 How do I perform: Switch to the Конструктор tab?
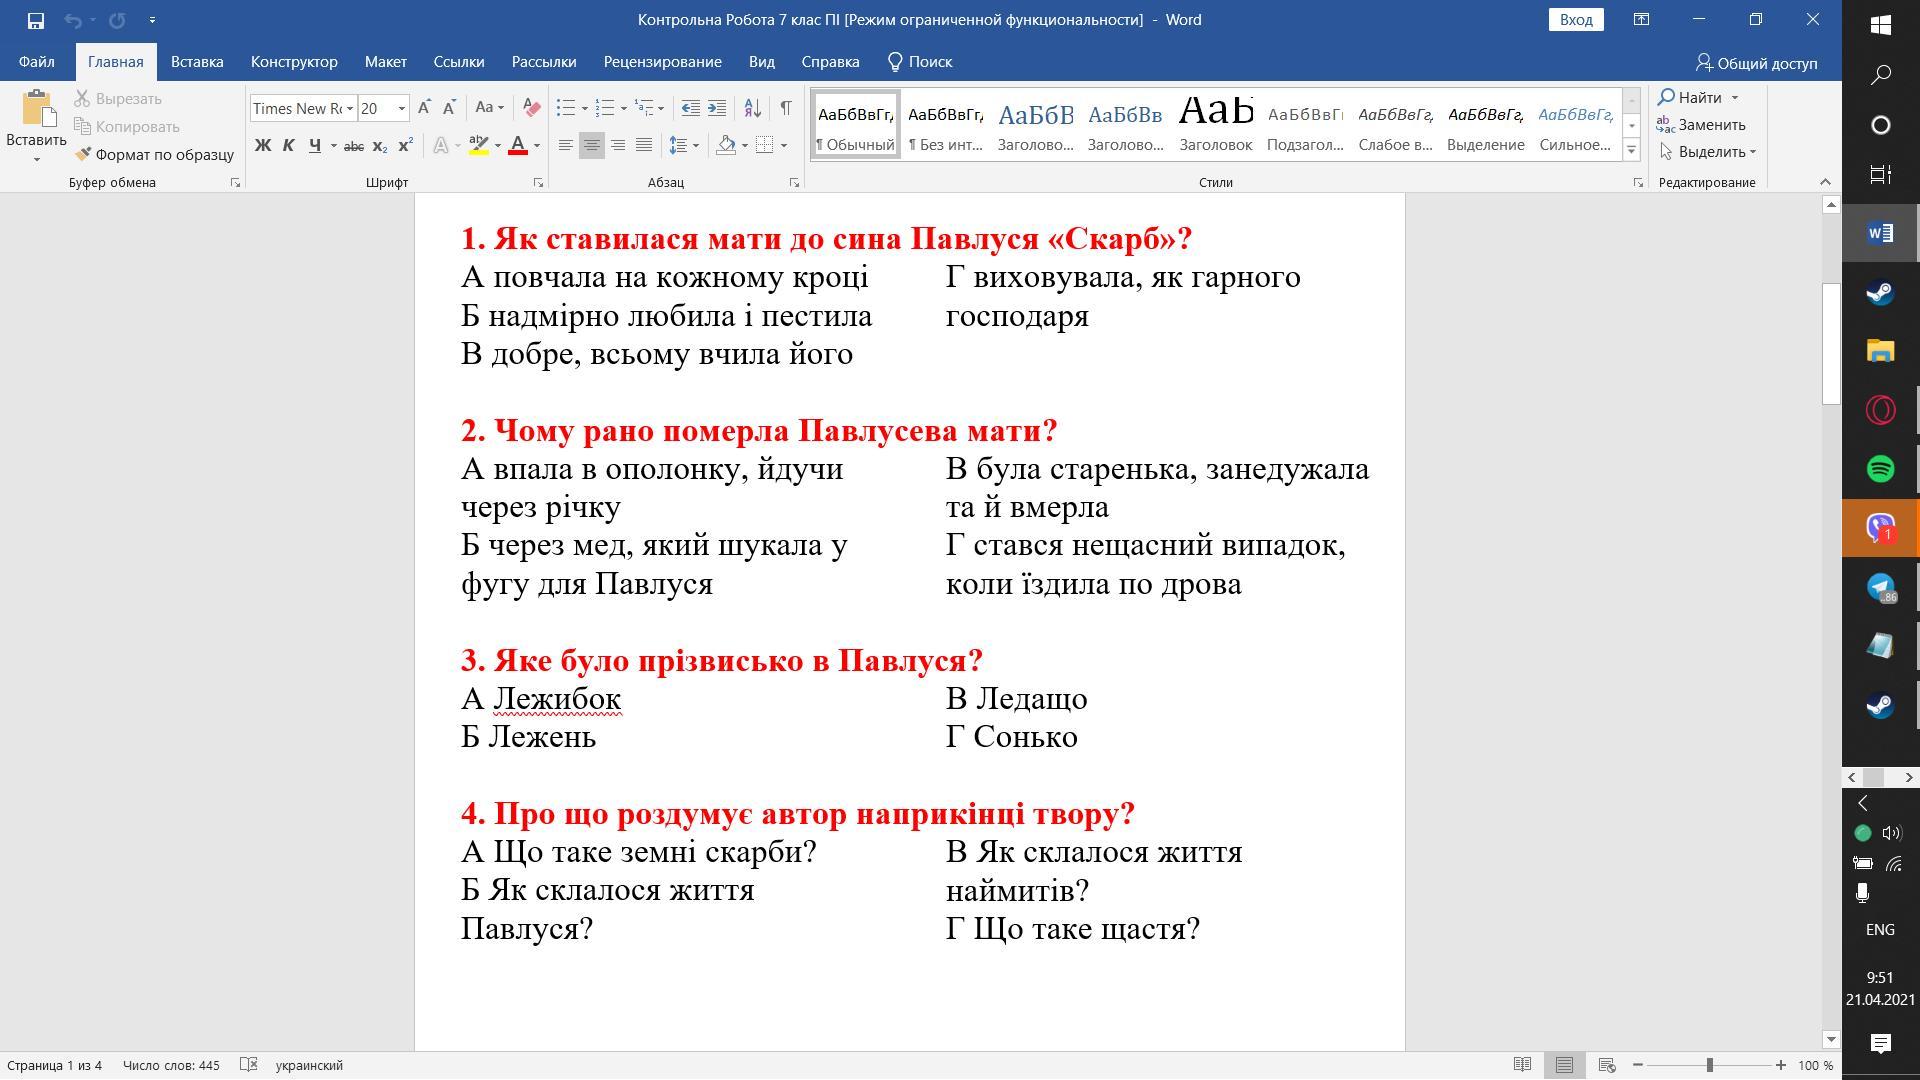point(294,62)
